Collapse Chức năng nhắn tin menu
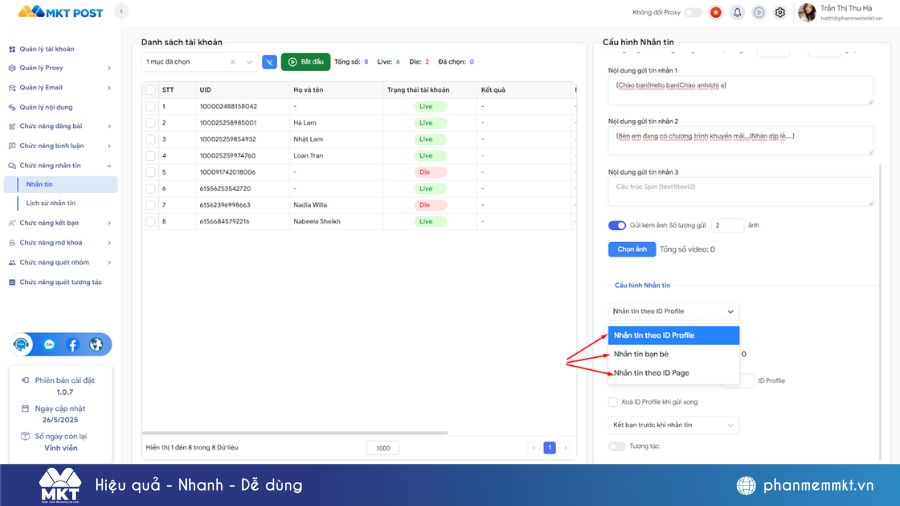This screenshot has width=900, height=506. (x=60, y=165)
